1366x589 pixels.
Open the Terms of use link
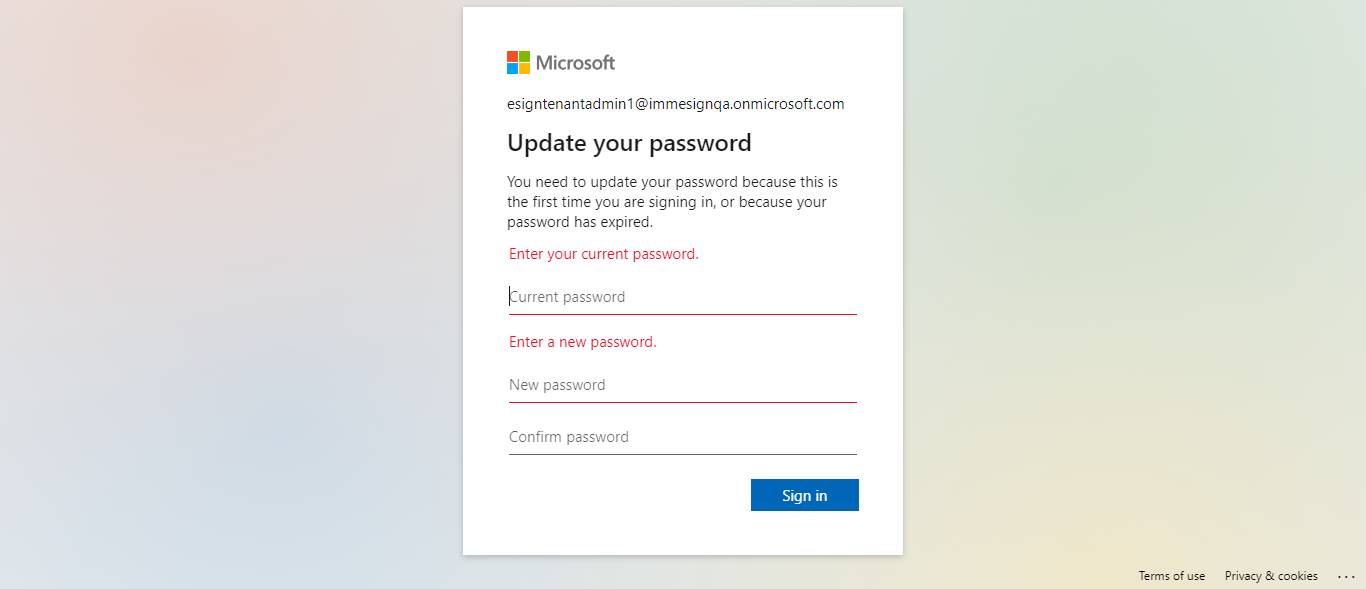point(1171,576)
